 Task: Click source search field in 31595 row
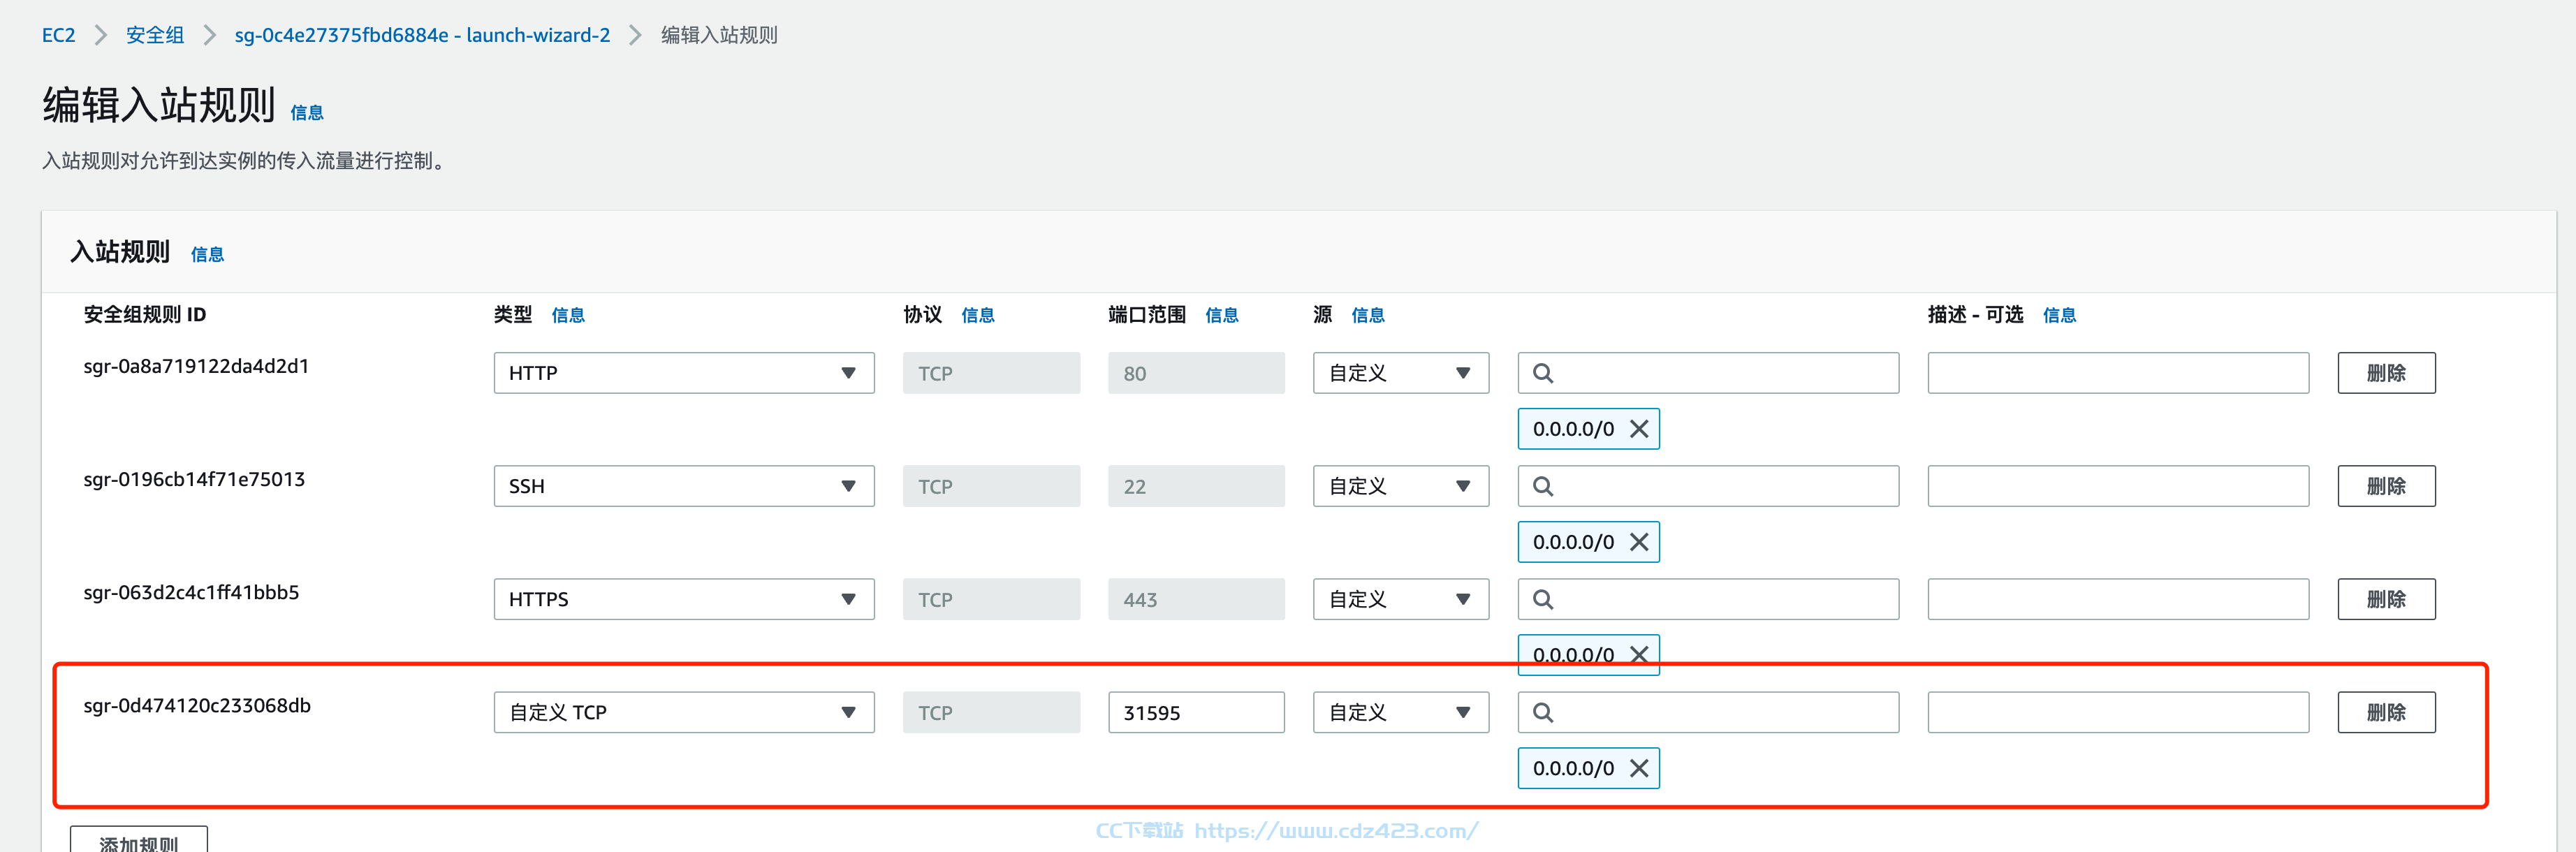point(1708,712)
